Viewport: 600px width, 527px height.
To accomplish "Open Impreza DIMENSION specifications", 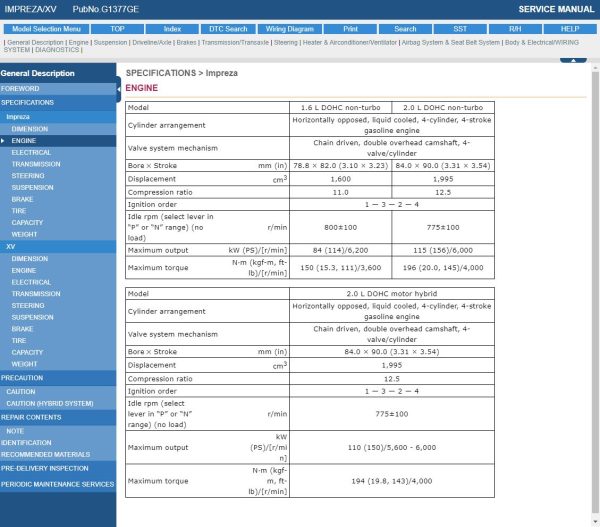I will (x=58, y=129).
